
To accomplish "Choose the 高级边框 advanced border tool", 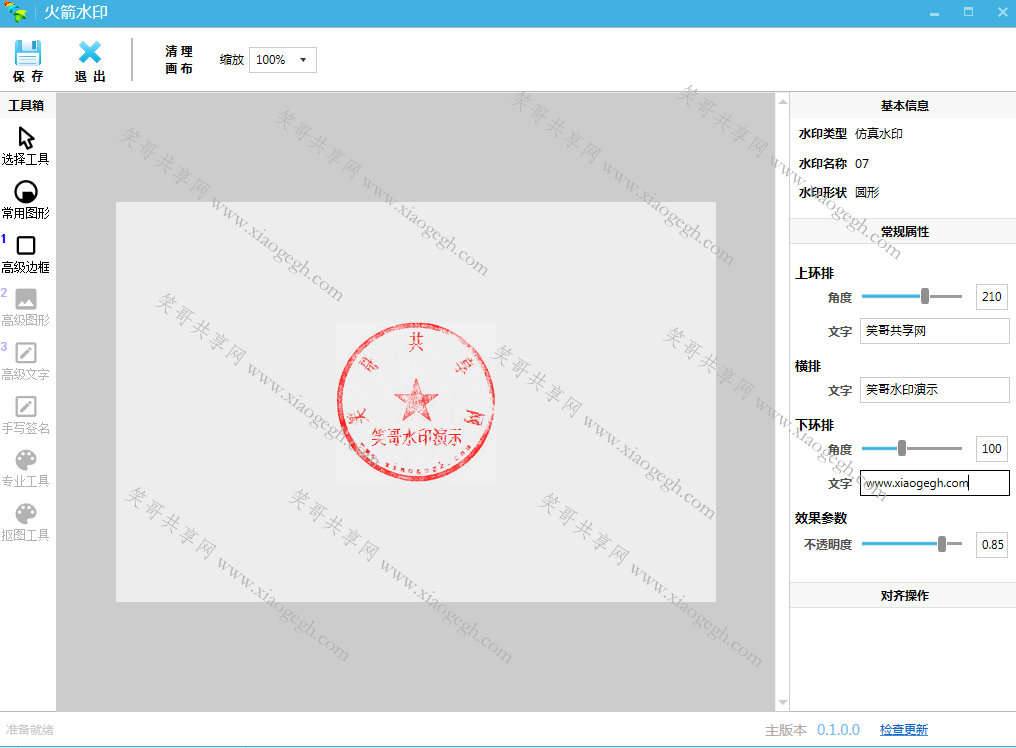I will coord(26,253).
